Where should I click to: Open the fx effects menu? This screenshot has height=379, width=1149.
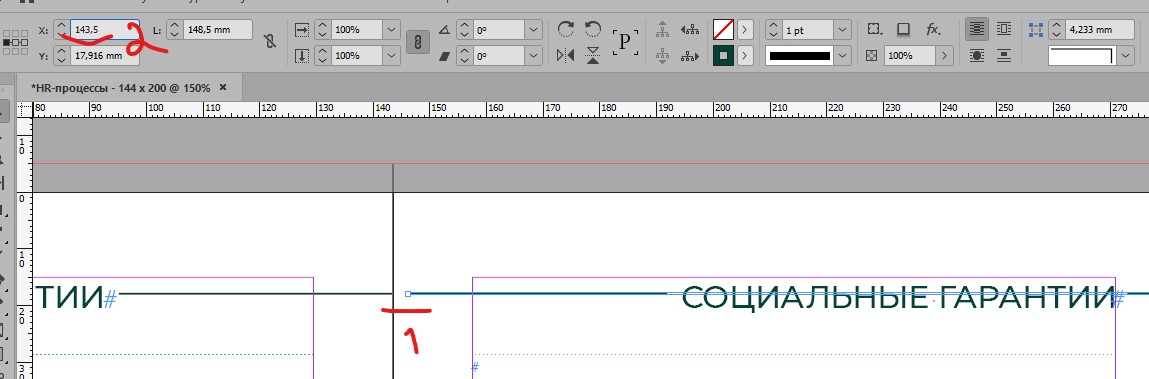pyautogui.click(x=933, y=29)
